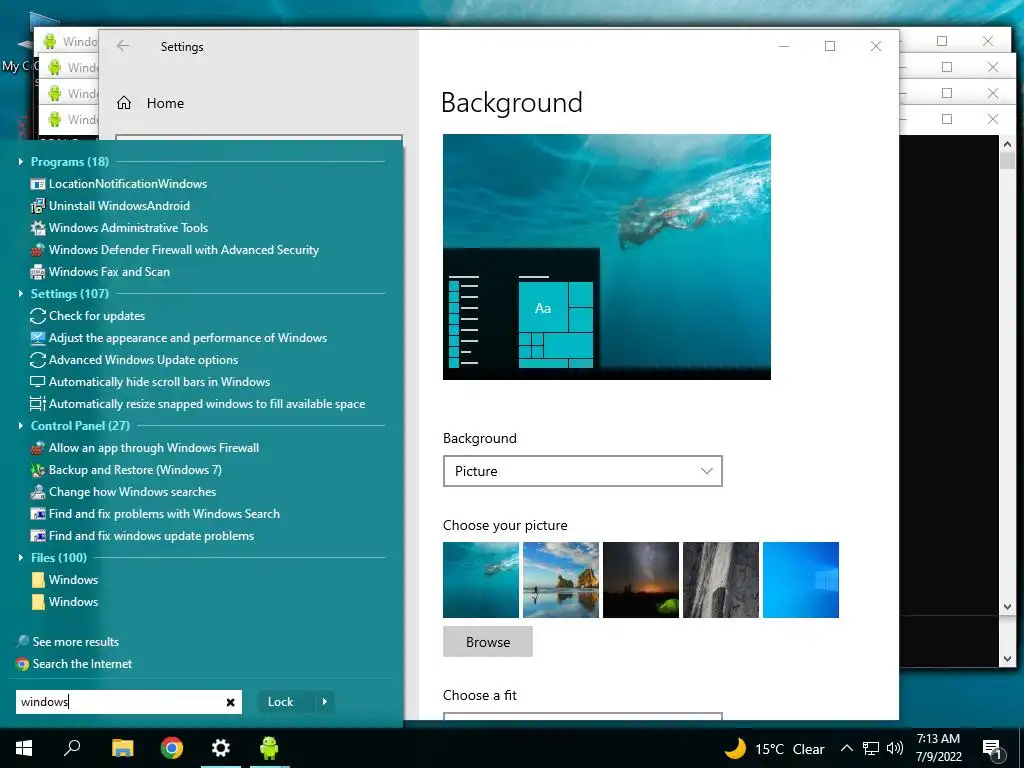Open weather widget showing 15°C Clear

tap(775, 748)
